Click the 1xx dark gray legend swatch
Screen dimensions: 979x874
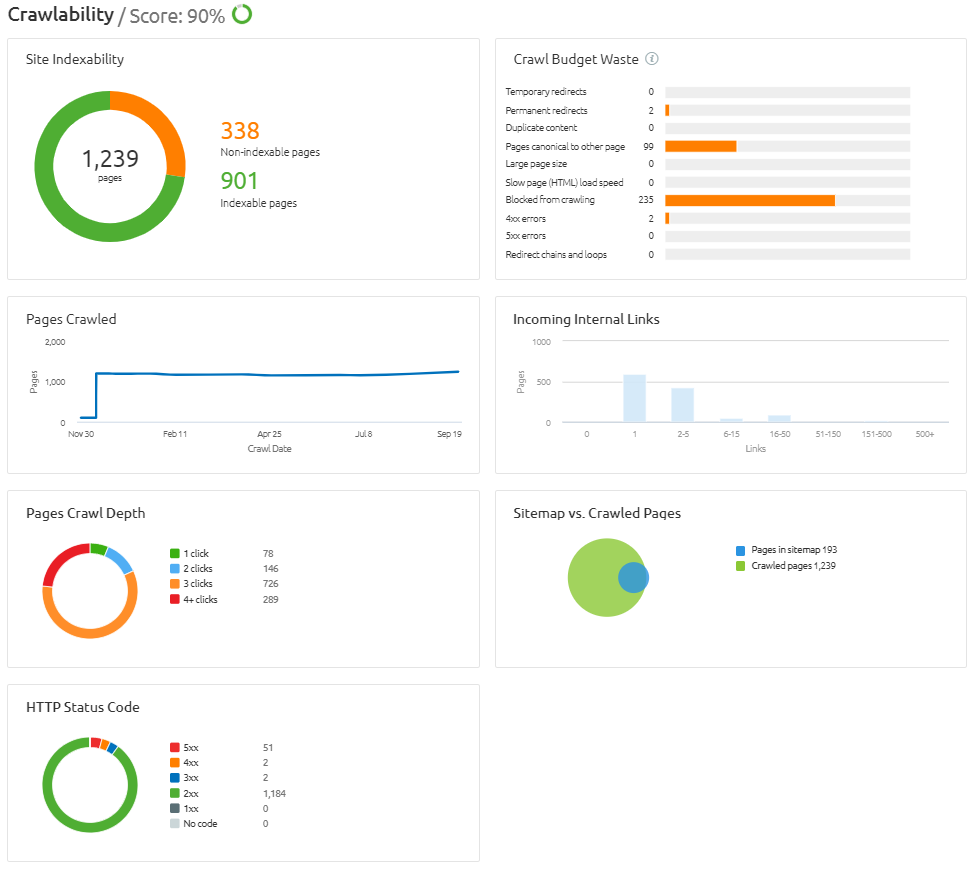pos(175,808)
